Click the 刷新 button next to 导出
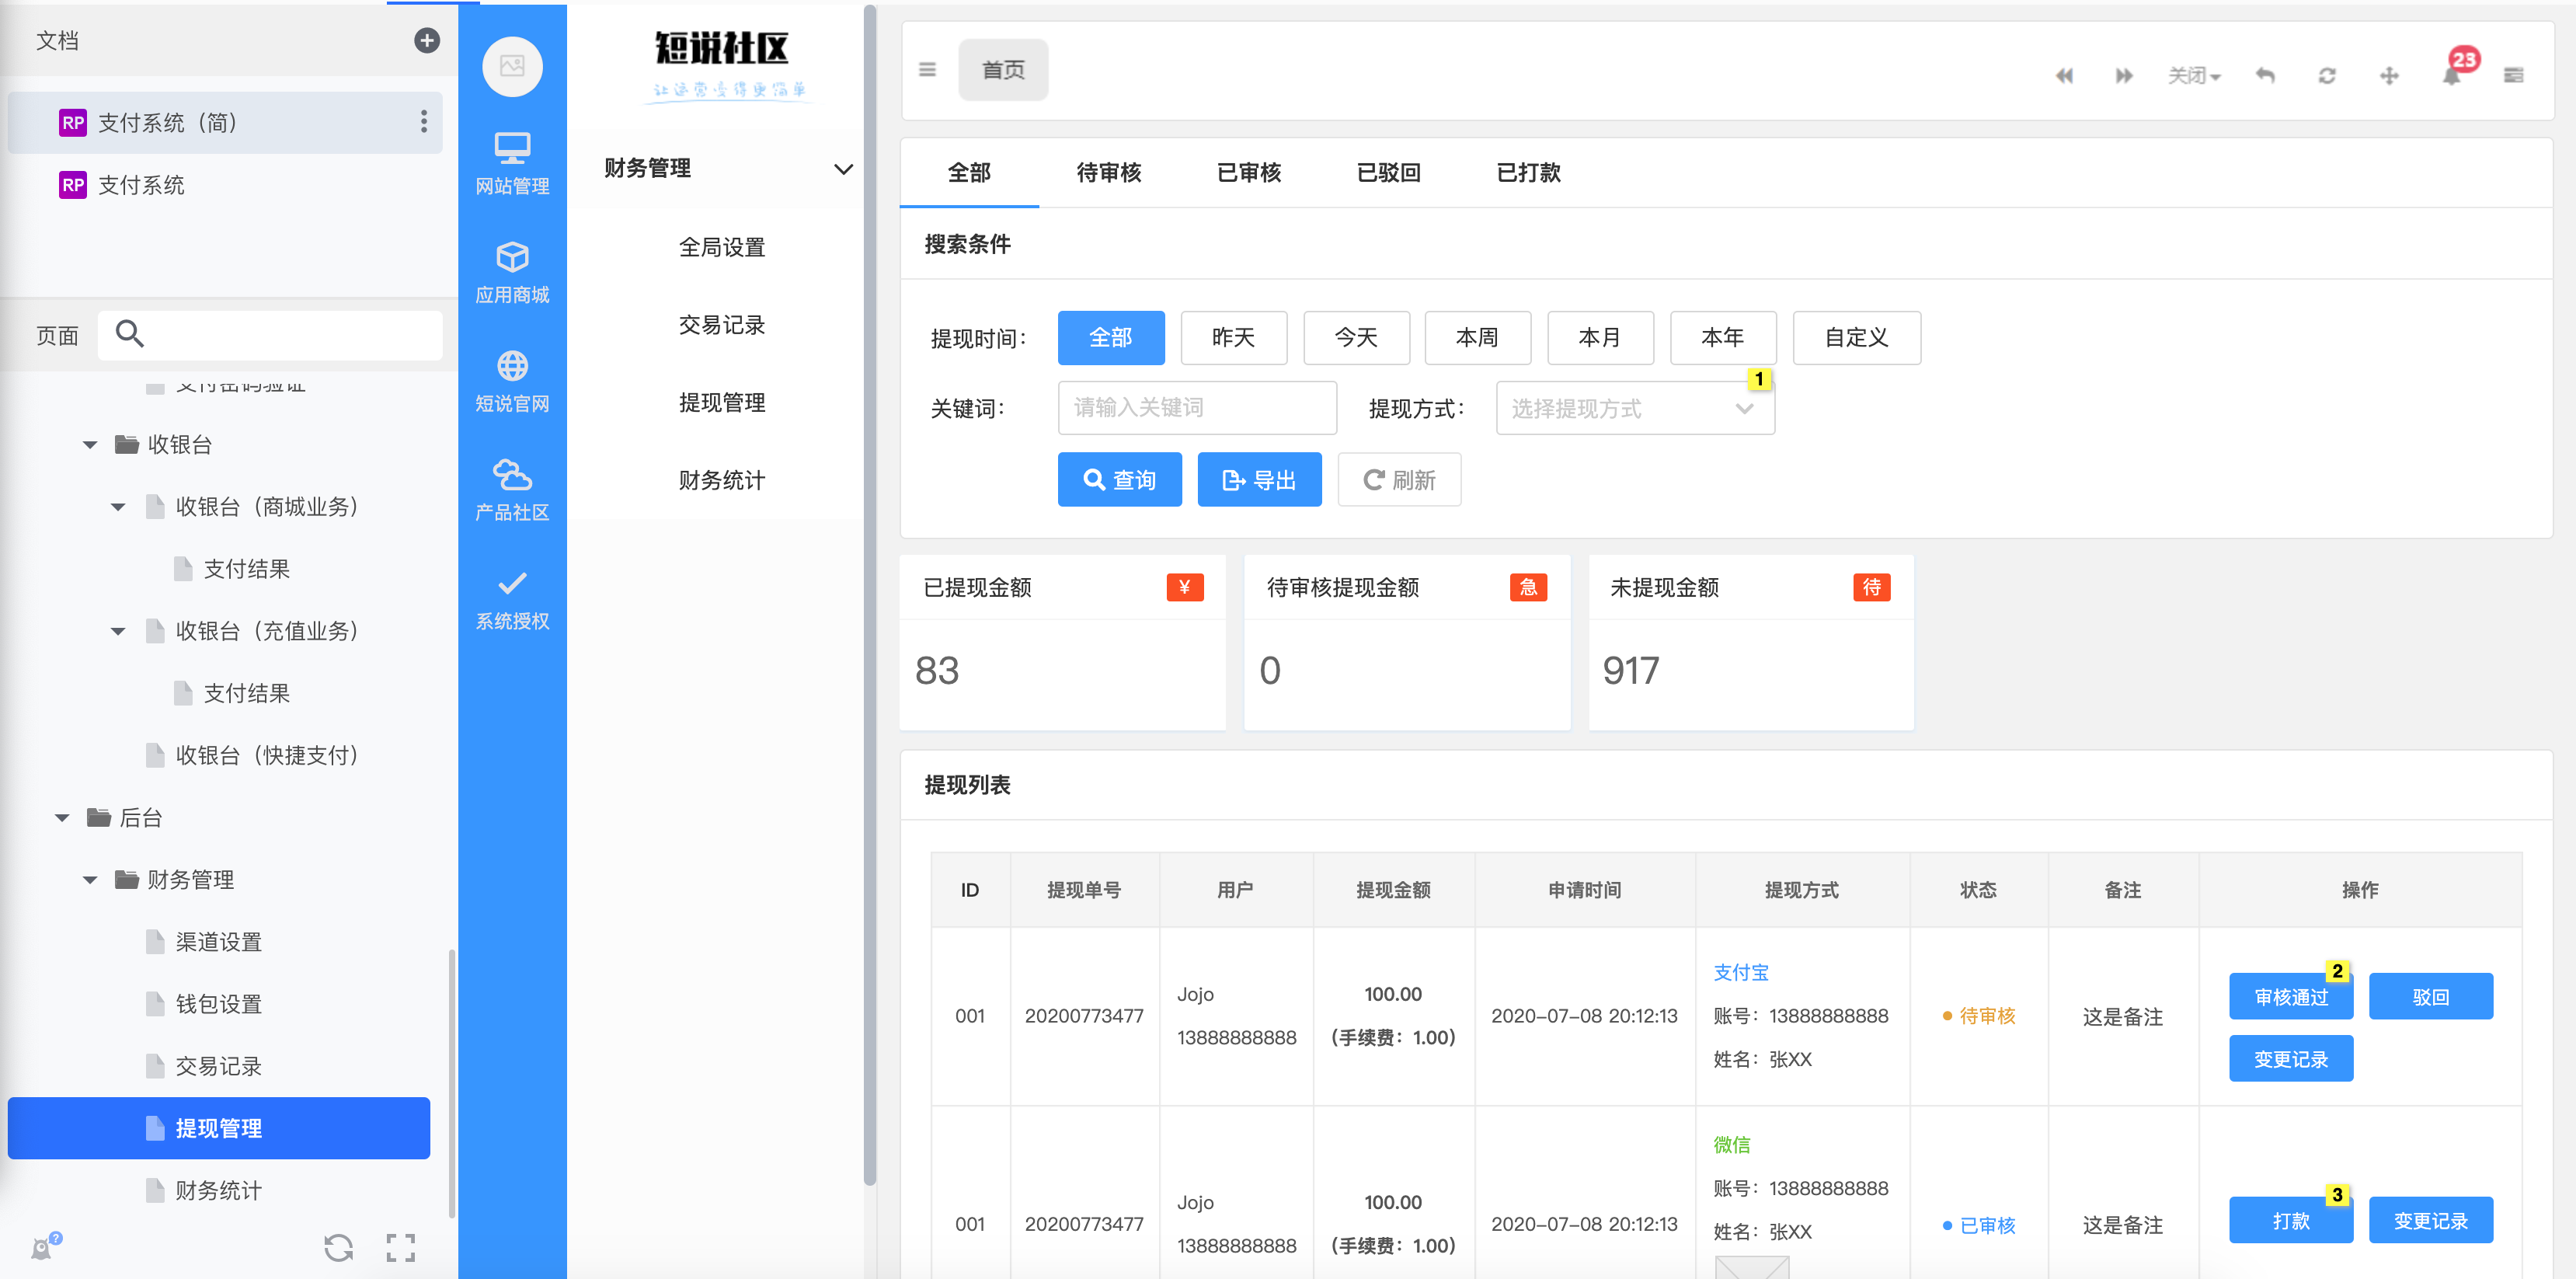The height and width of the screenshot is (1279, 2576). coord(1400,479)
